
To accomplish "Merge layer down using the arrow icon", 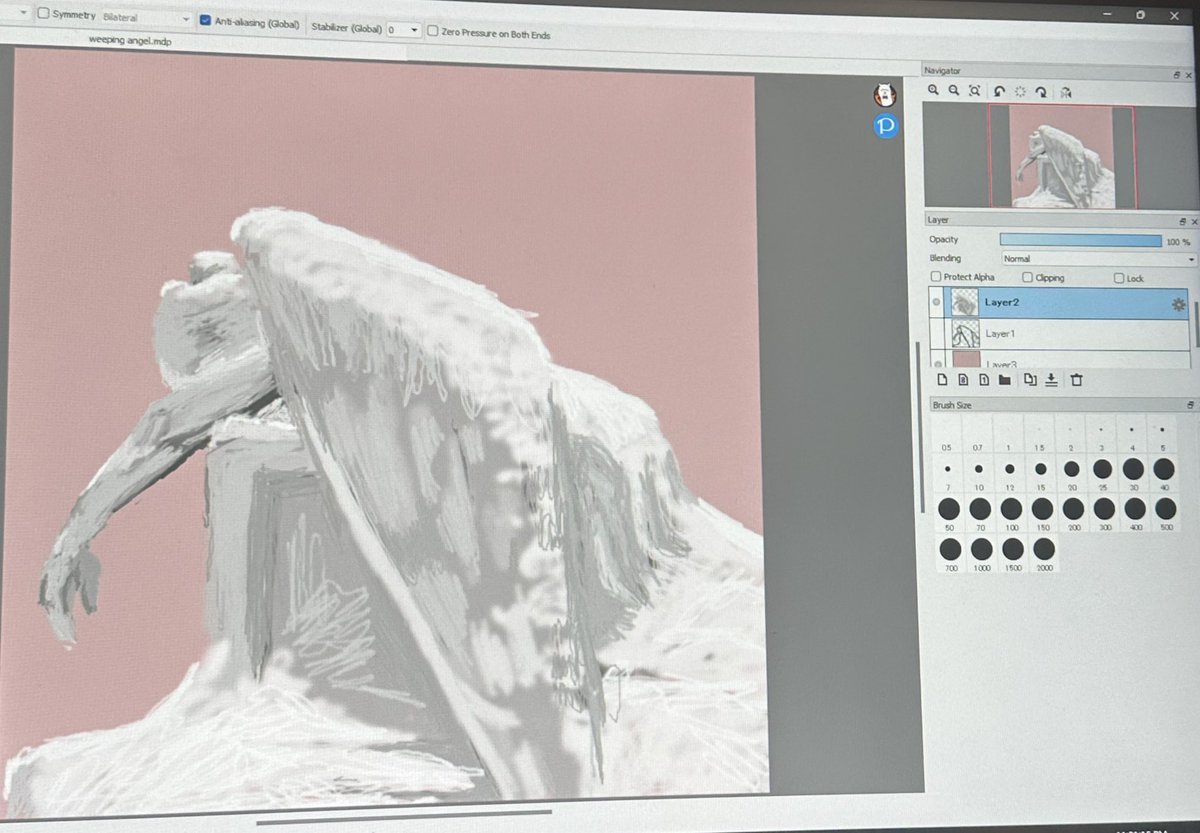I will tap(1051, 379).
